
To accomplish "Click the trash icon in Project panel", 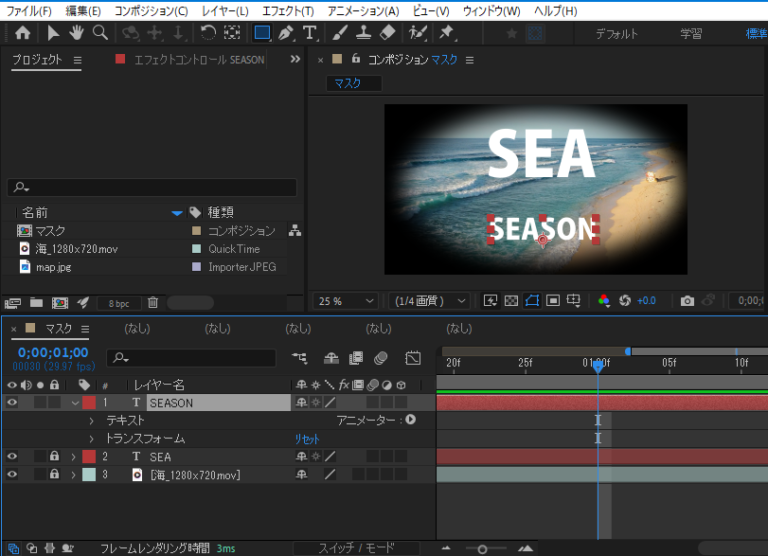I will (153, 302).
